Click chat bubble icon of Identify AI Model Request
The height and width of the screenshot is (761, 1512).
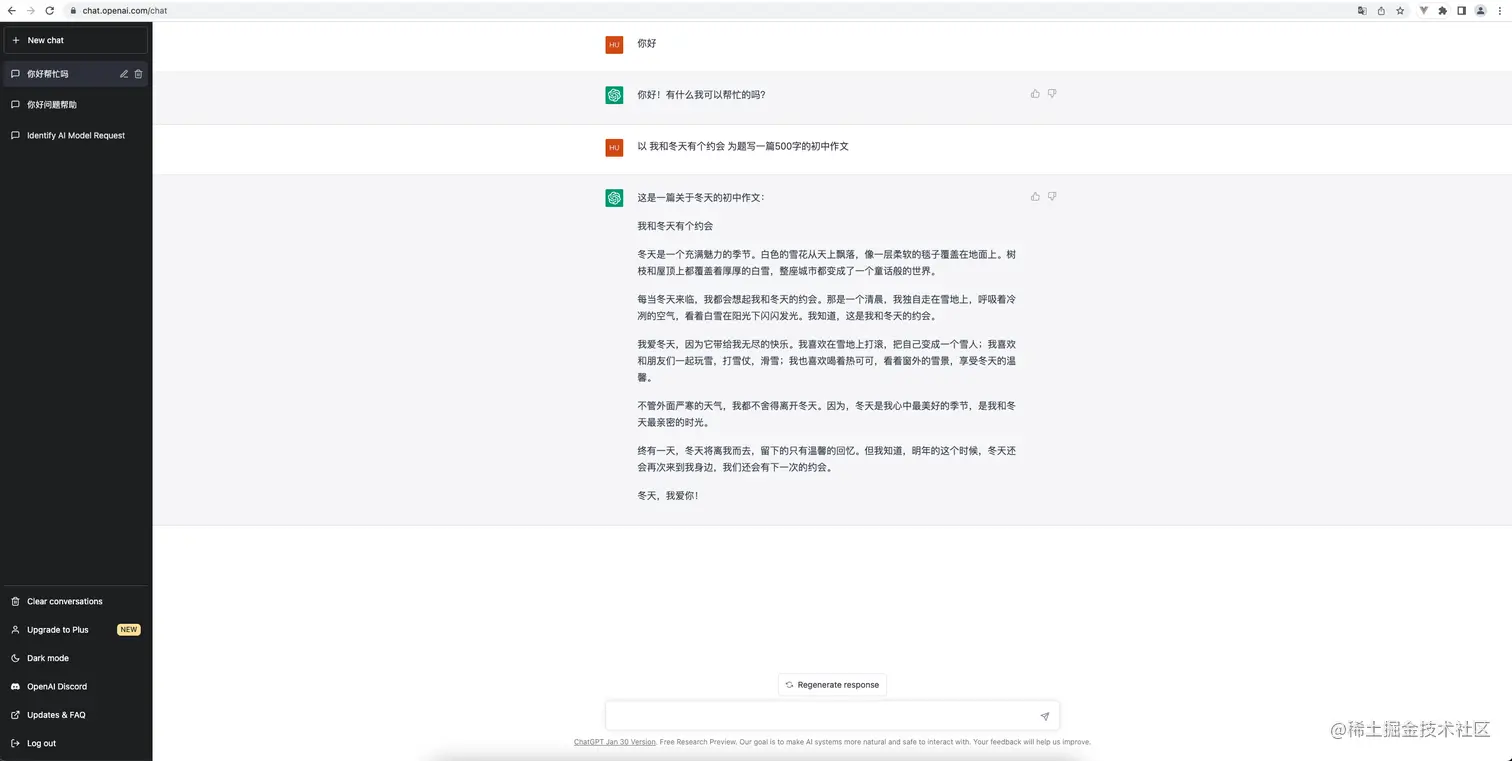[15, 135]
